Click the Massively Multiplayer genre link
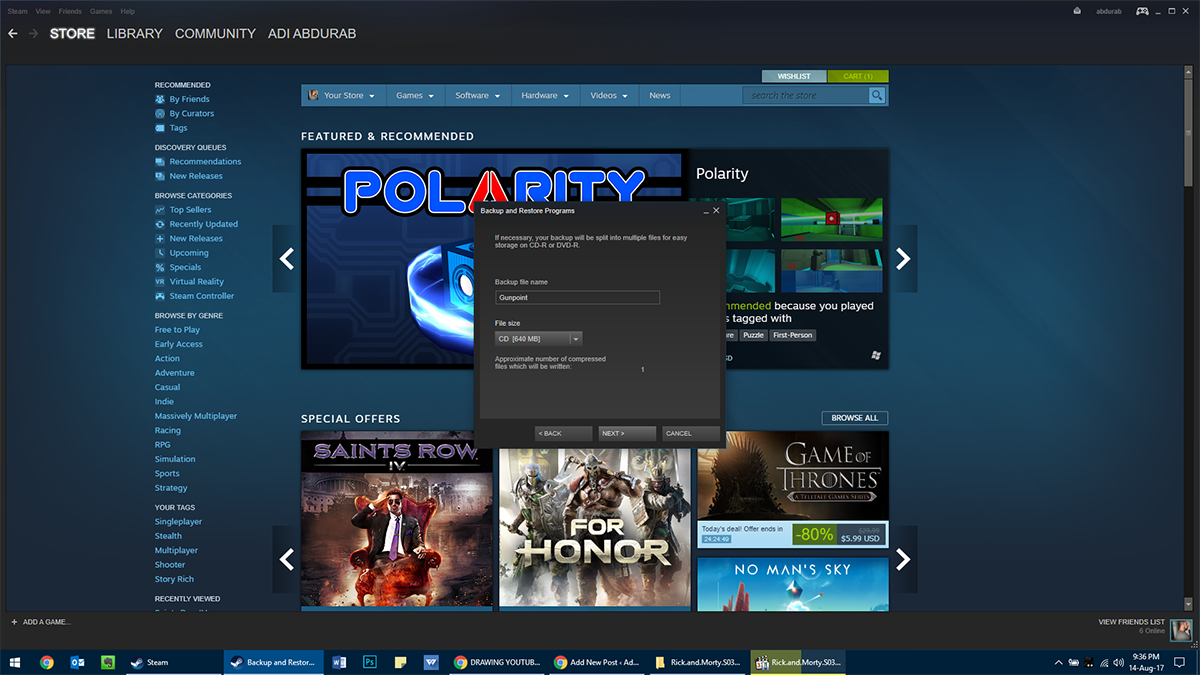Screen dimensions: 1200x675 pyautogui.click(x=196, y=416)
